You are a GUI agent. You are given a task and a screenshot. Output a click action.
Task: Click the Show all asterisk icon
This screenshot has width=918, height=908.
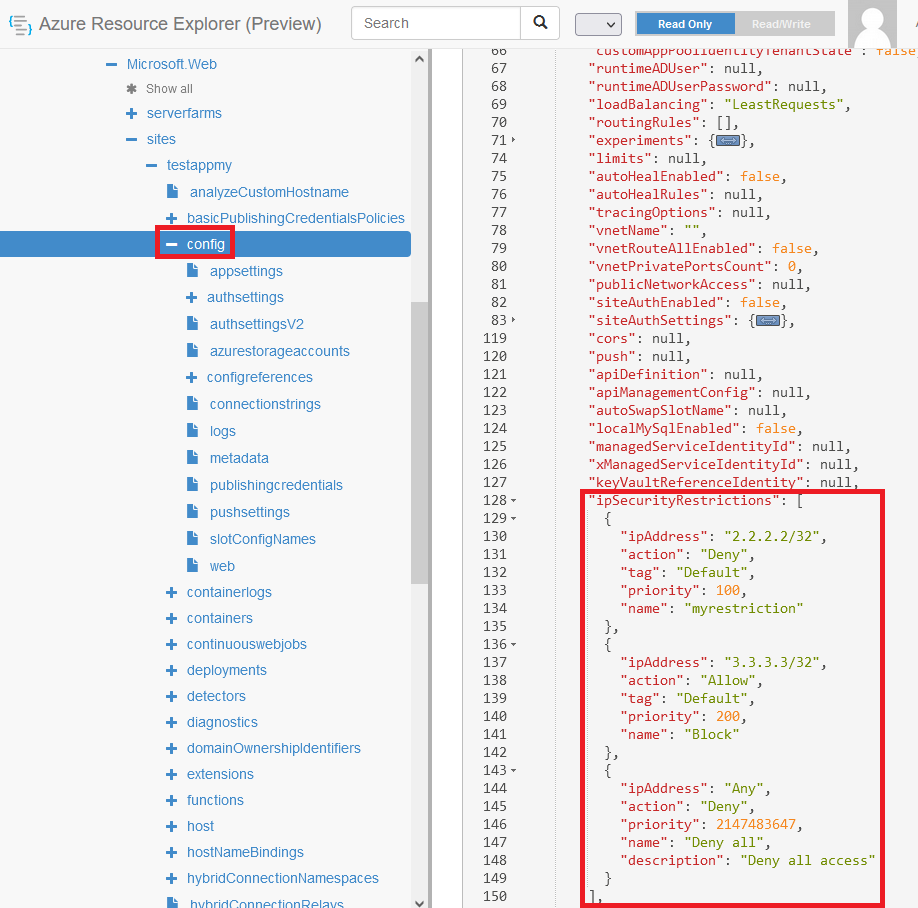pos(132,89)
